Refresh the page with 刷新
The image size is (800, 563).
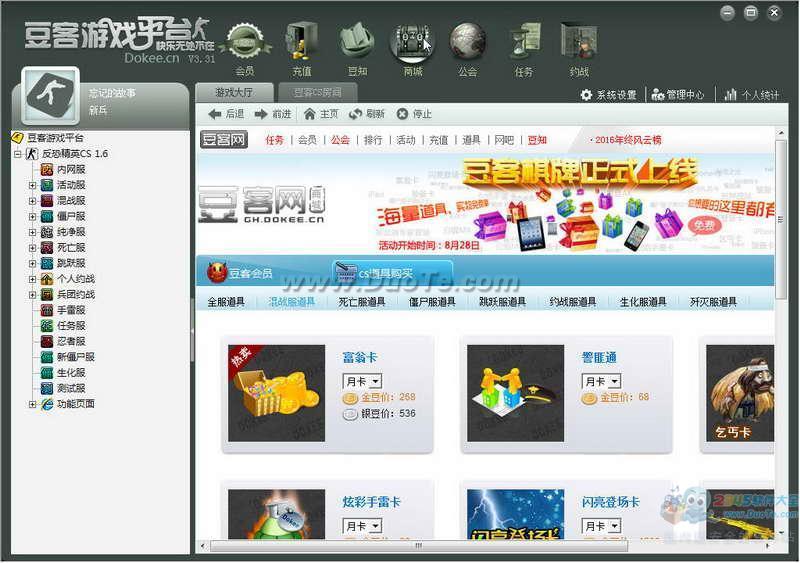[x=367, y=114]
